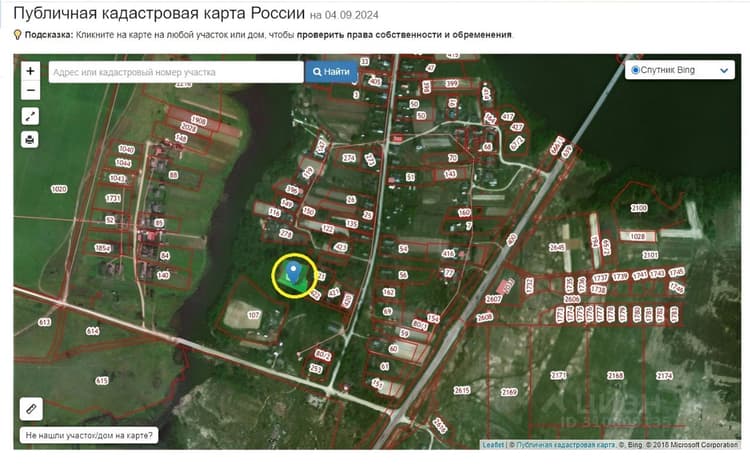Select parcel 1020 on the map
The image size is (750, 472).
[x=59, y=189]
